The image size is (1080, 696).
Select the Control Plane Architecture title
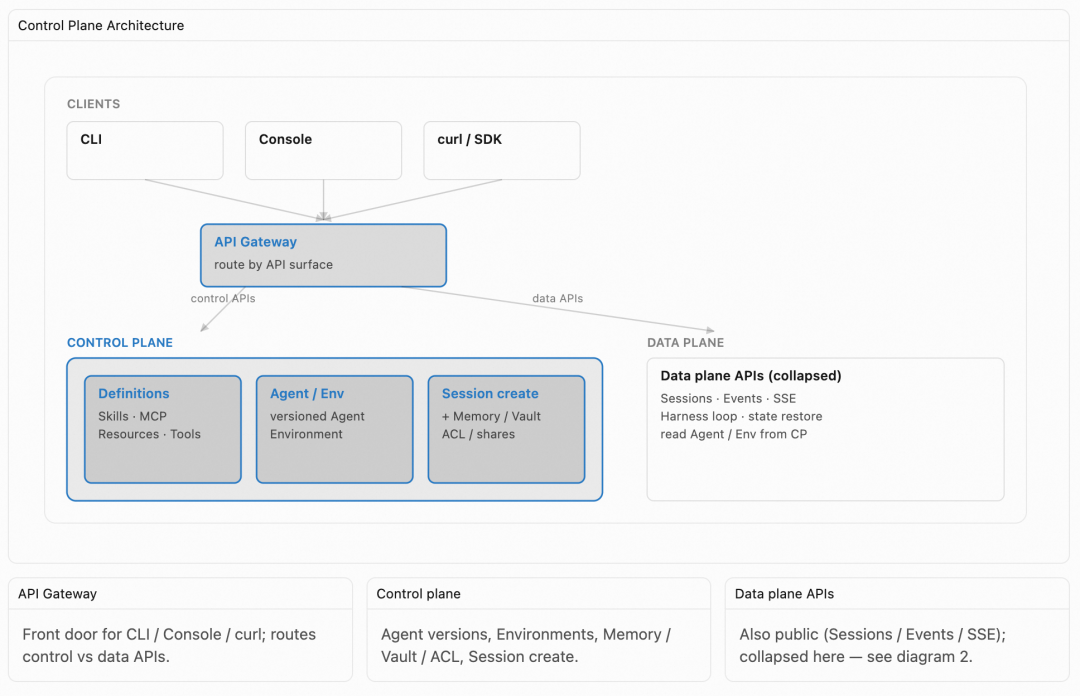click(x=101, y=25)
